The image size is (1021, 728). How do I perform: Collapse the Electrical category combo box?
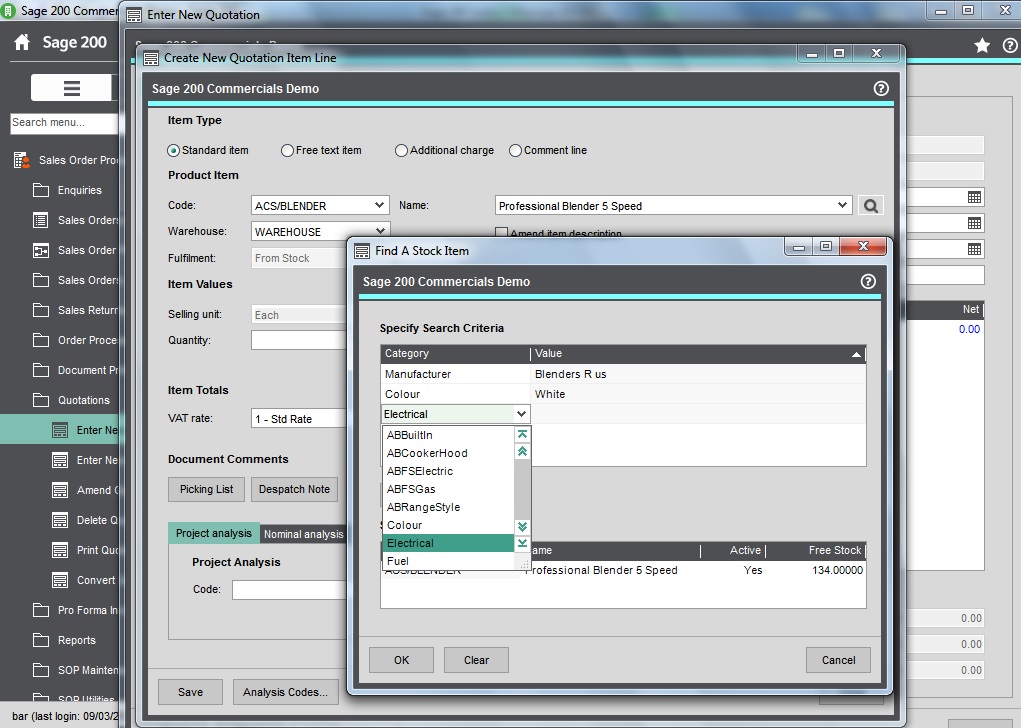[521, 413]
